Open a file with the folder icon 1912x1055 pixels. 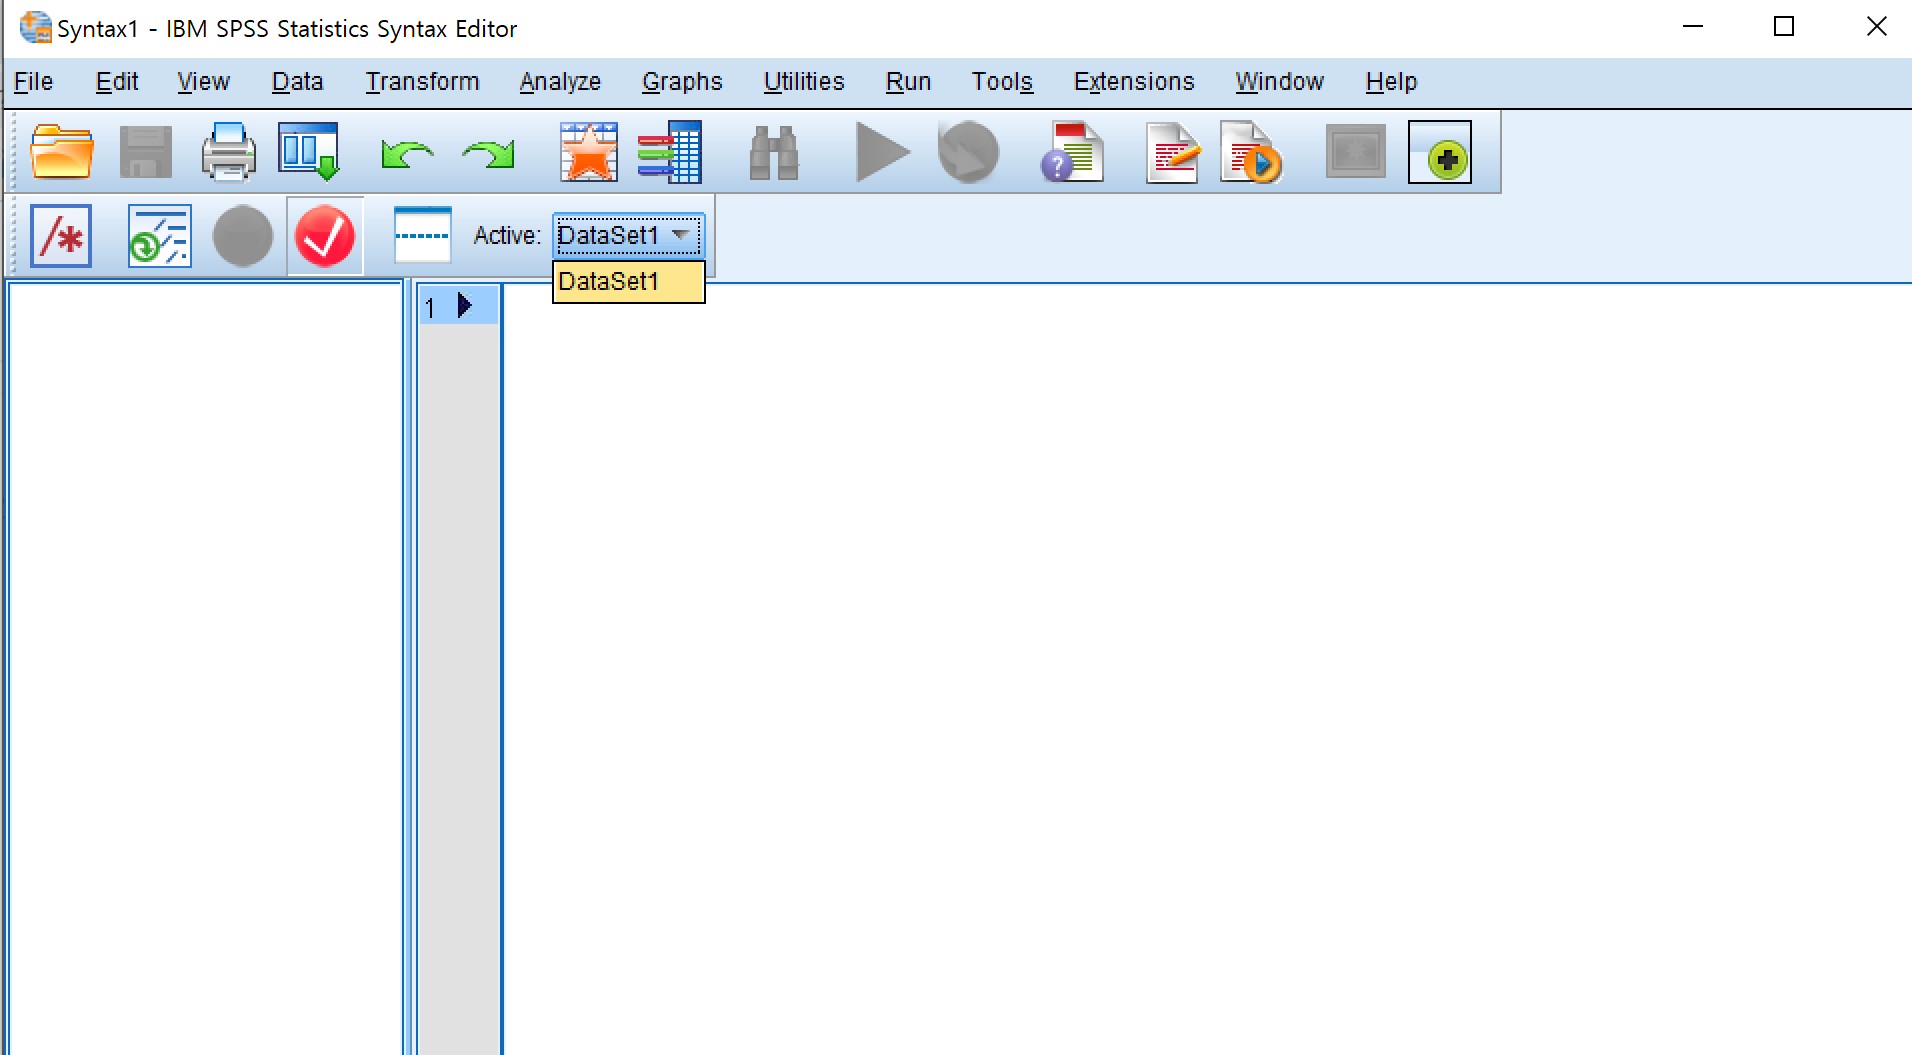point(62,152)
